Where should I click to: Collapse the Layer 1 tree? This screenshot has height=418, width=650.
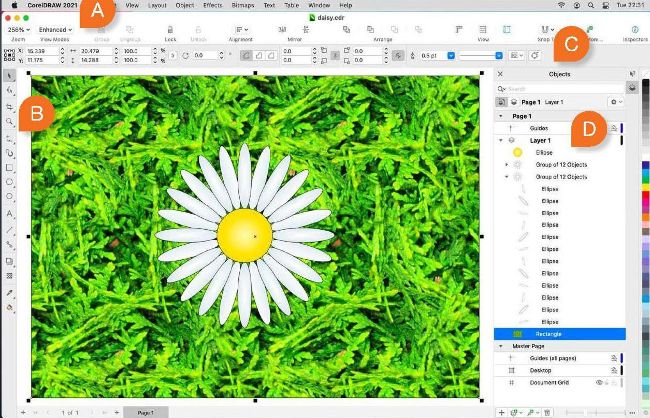(x=500, y=141)
